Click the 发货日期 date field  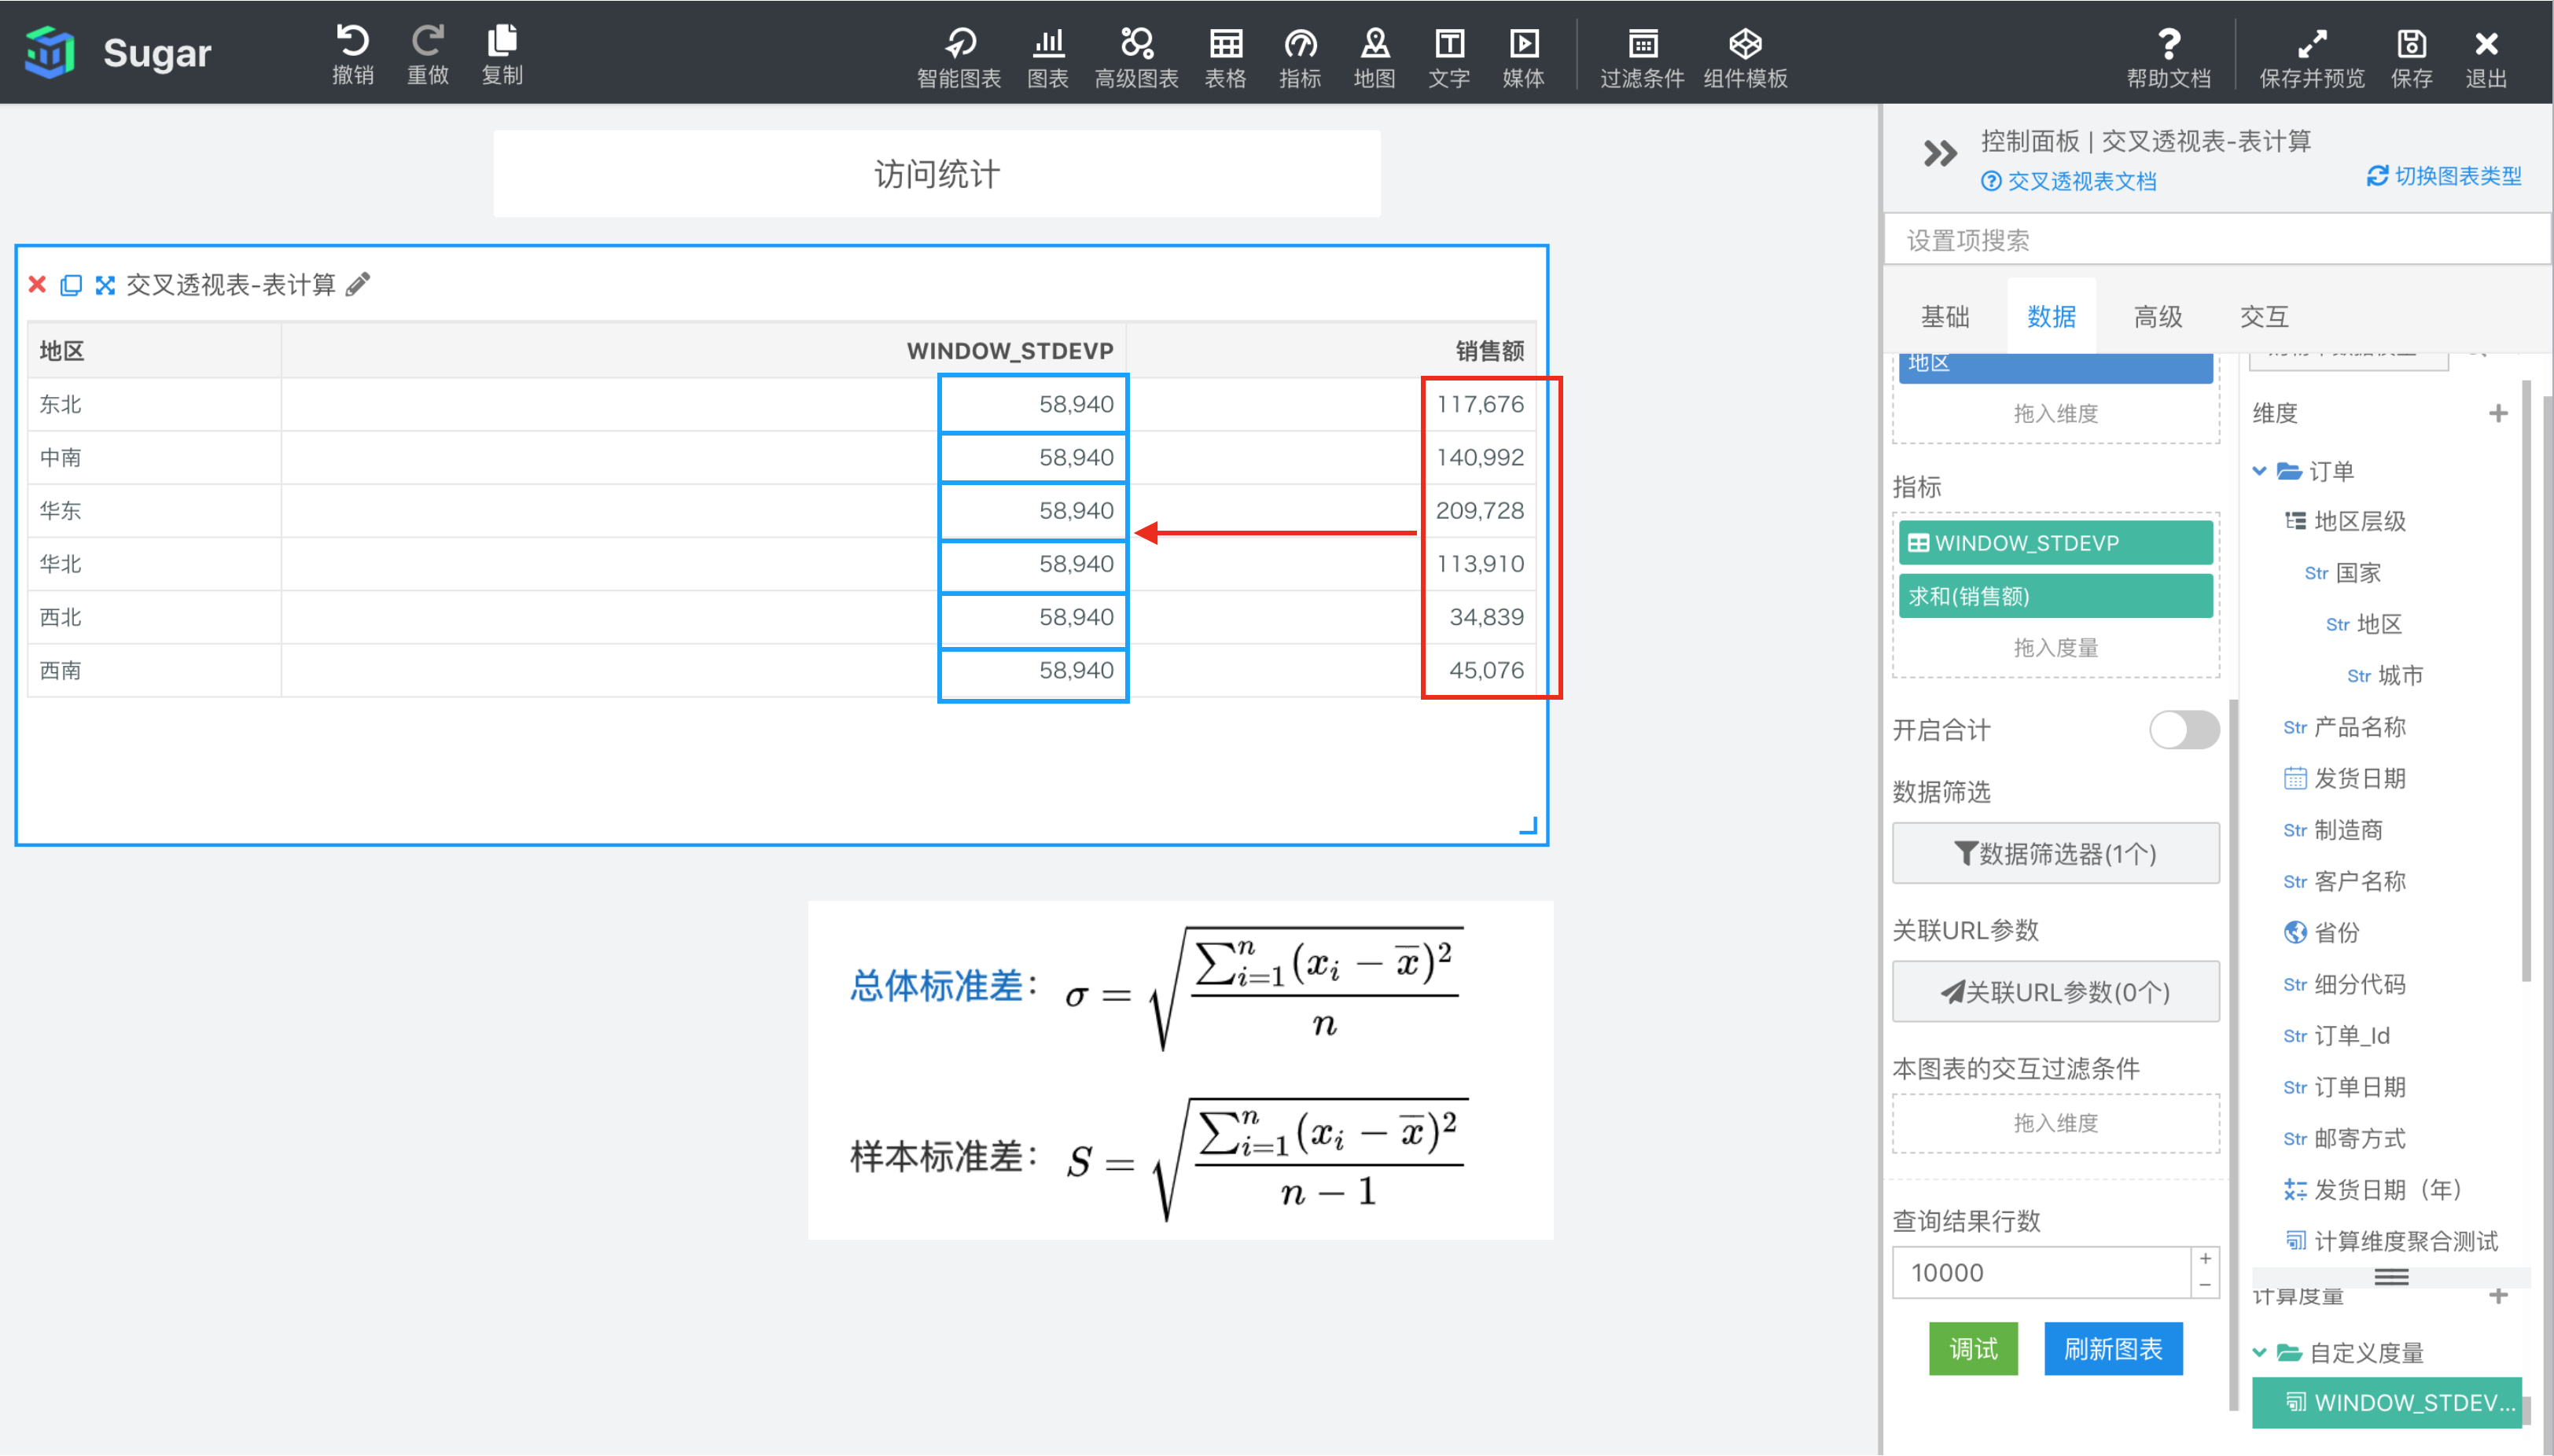(x=2345, y=778)
